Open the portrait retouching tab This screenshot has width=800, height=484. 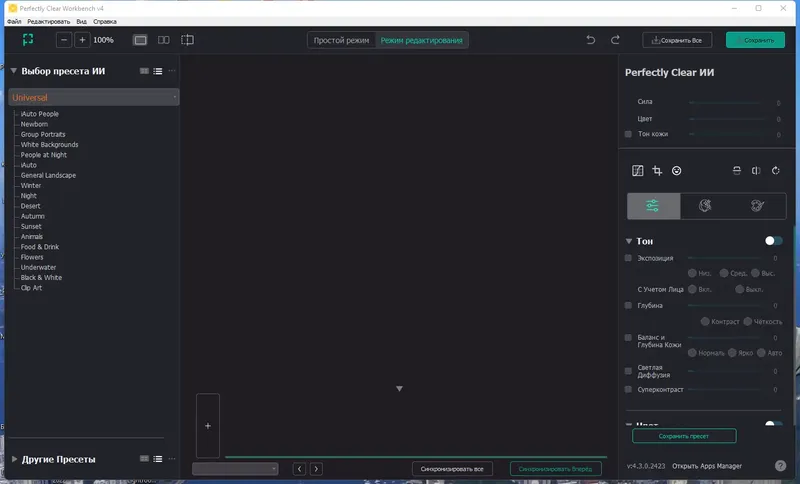click(x=705, y=206)
